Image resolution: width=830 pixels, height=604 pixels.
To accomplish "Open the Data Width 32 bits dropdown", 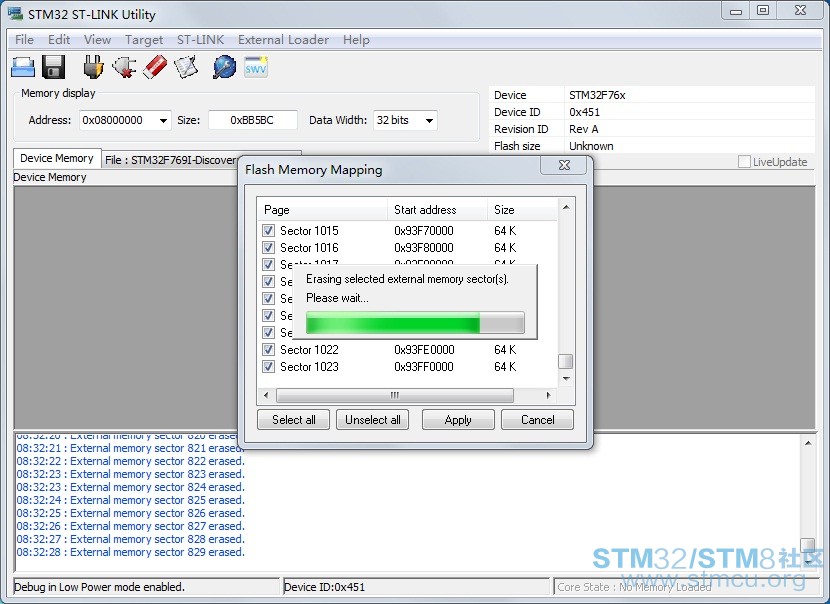I will click(x=430, y=120).
